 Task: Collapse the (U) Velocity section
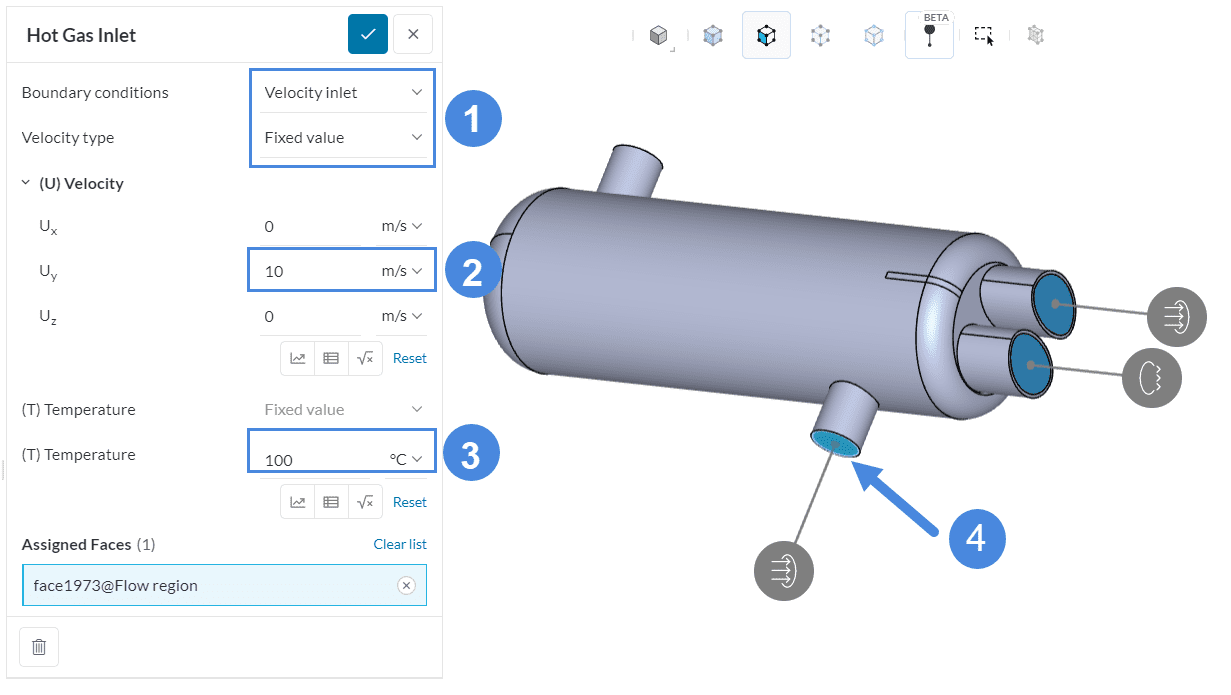(26, 184)
